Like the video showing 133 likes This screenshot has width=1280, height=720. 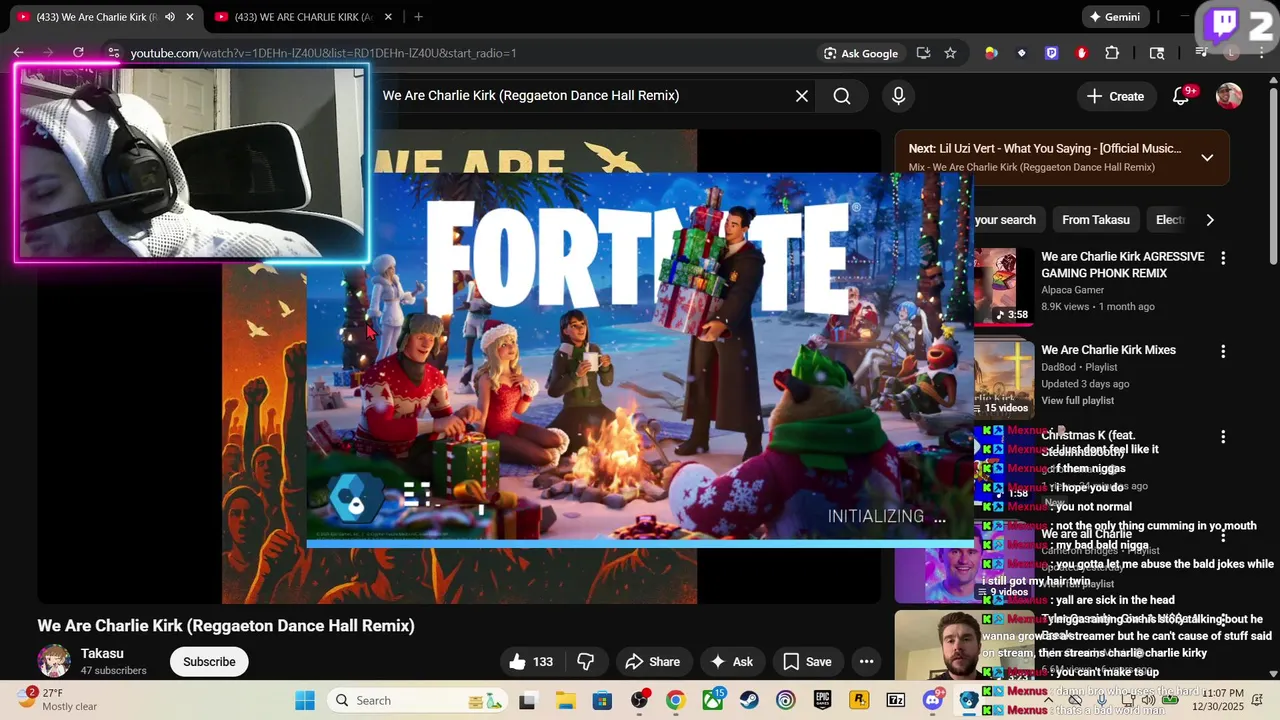530,661
